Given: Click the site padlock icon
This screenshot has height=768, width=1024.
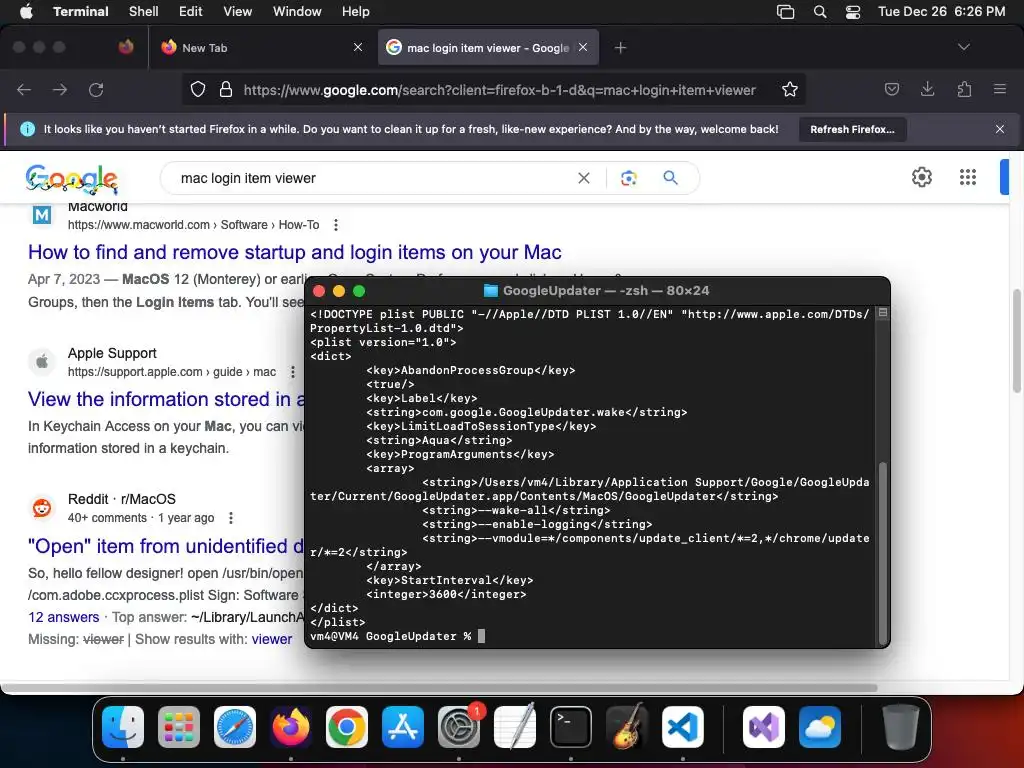Looking at the screenshot, I should [x=226, y=89].
